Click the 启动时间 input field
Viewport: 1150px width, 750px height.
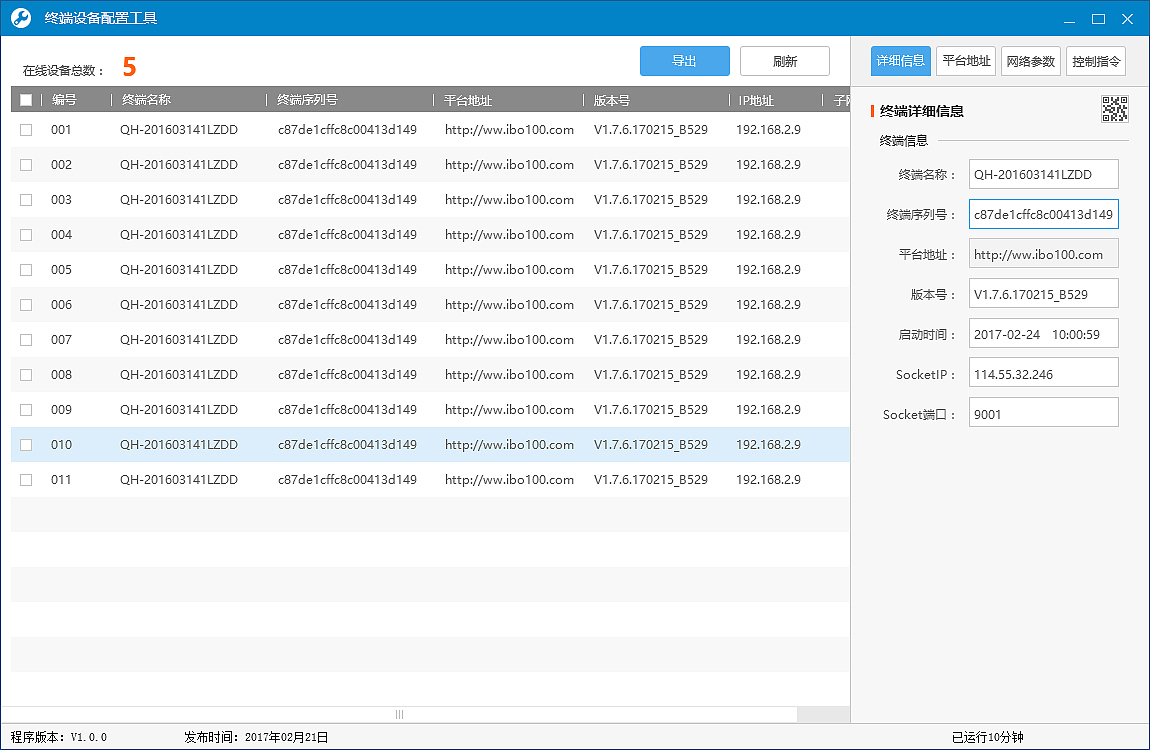tap(1043, 334)
